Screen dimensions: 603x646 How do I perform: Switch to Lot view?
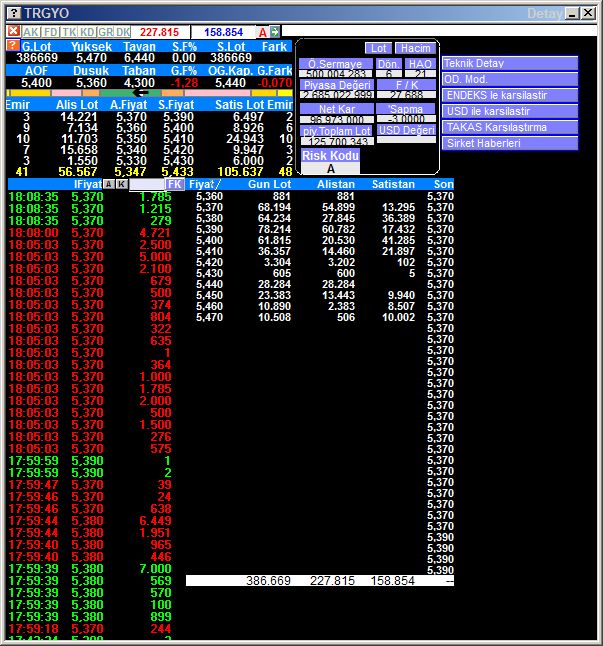pyautogui.click(x=378, y=48)
